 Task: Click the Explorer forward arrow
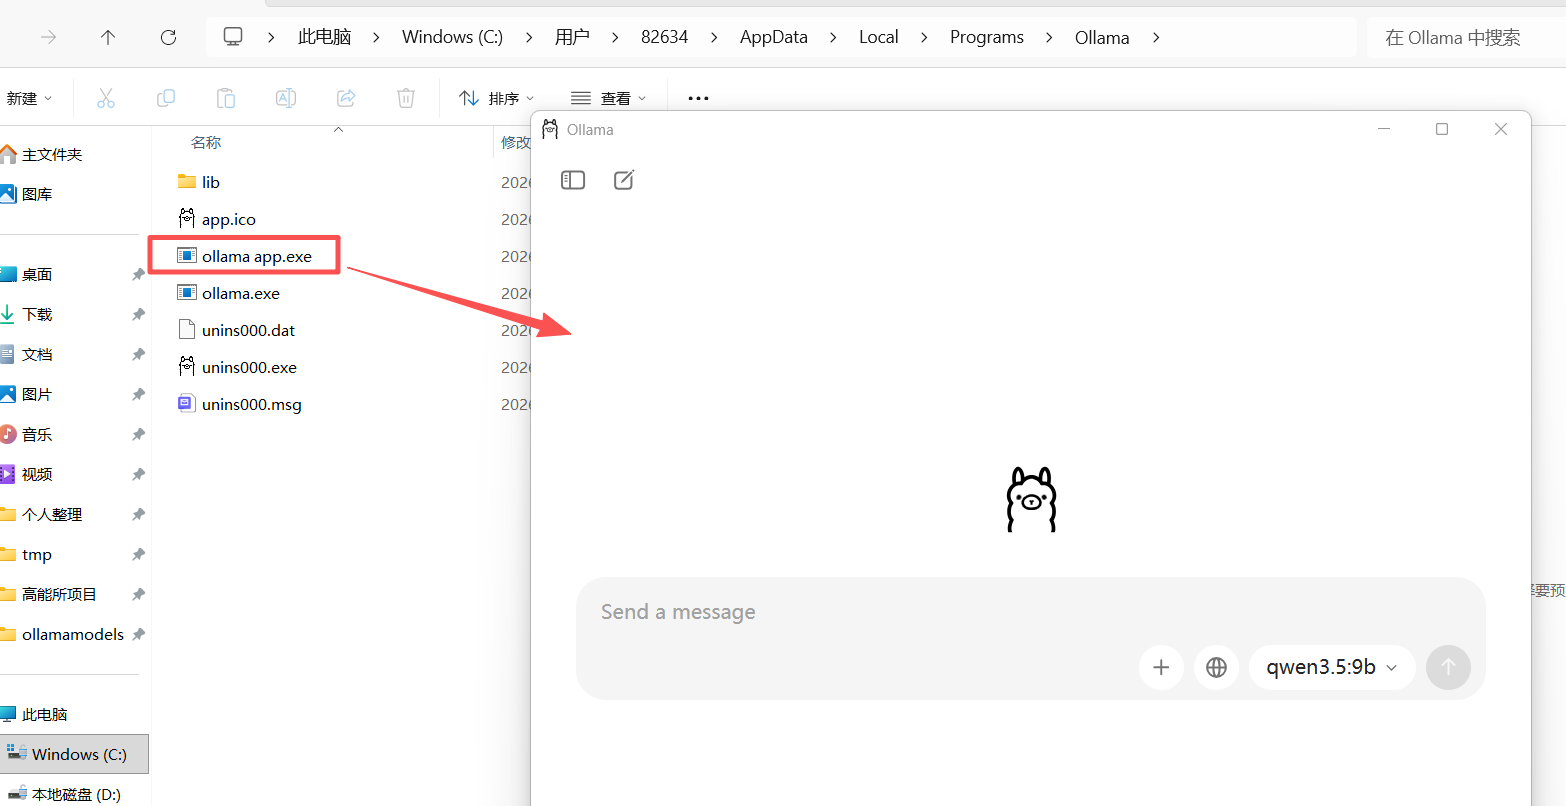[48, 37]
